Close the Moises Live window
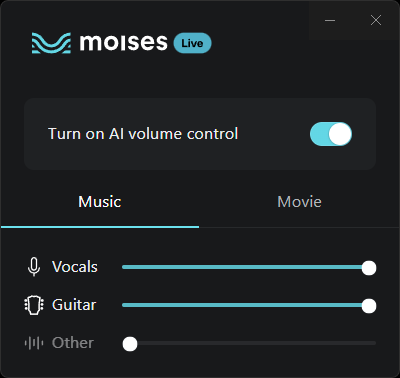The width and height of the screenshot is (400, 378). (376, 20)
